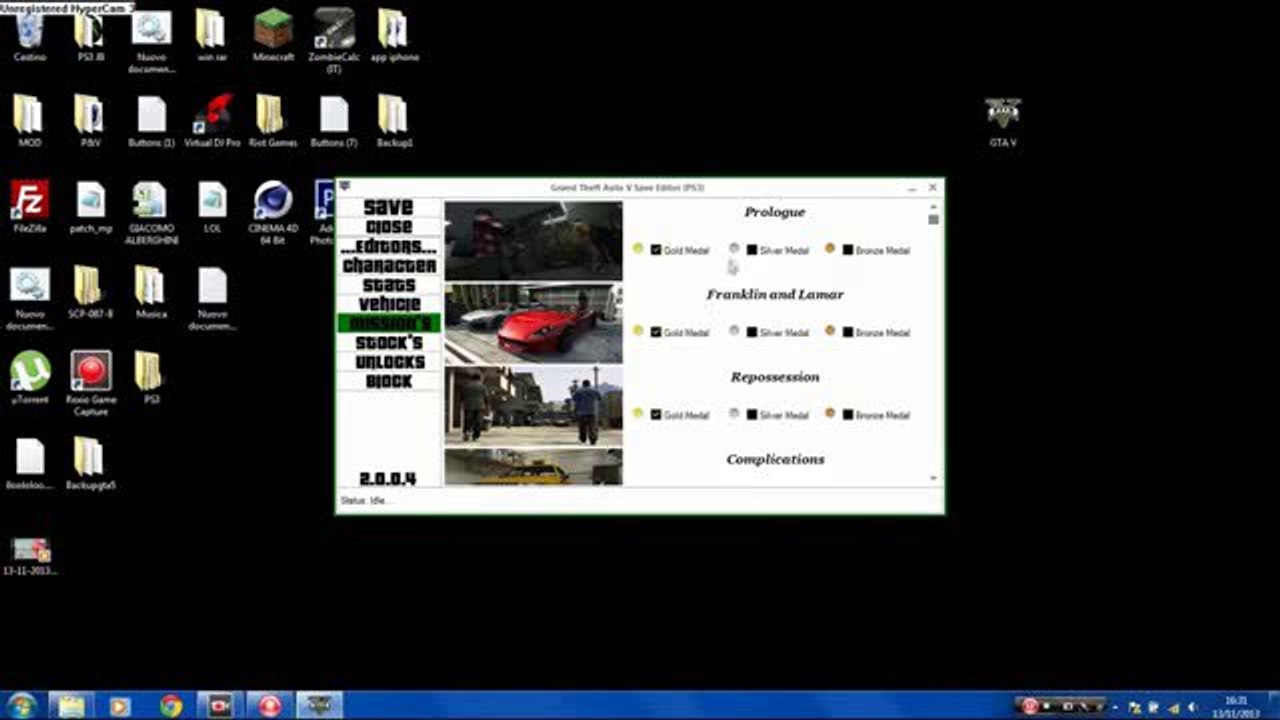Click the missions list scrollbar up arrow
This screenshot has width=1280, height=720.
click(933, 207)
